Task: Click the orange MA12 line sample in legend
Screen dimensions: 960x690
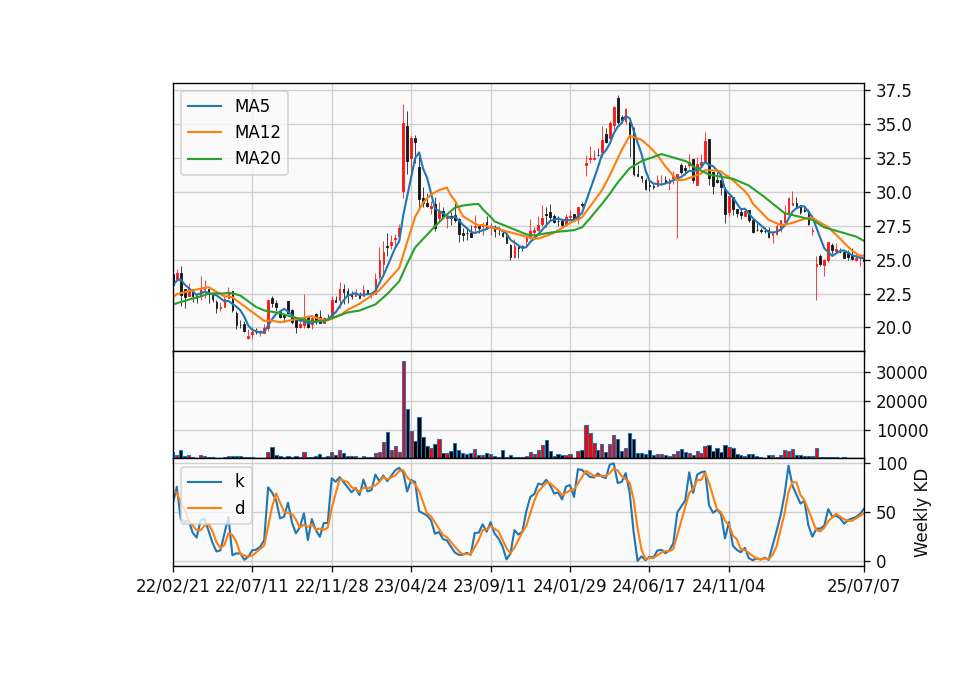Action: 204,132
